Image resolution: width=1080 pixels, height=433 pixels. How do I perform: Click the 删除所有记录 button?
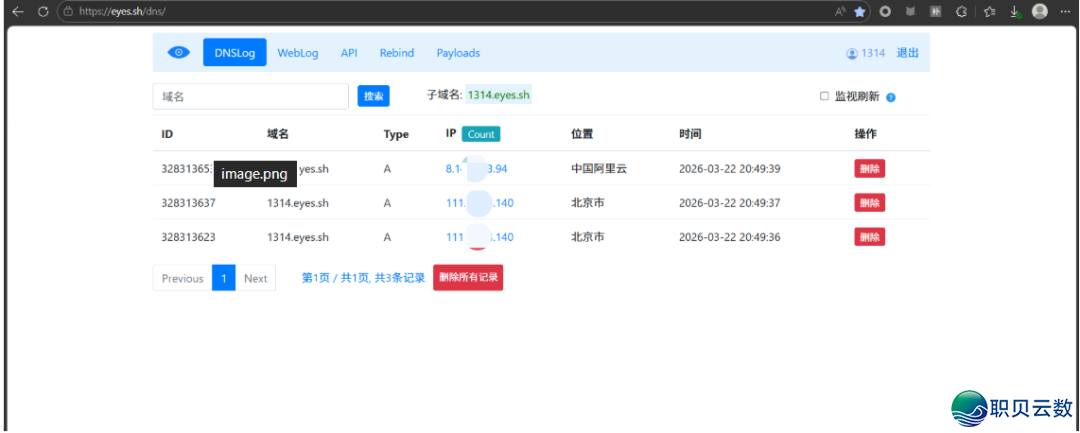[468, 278]
